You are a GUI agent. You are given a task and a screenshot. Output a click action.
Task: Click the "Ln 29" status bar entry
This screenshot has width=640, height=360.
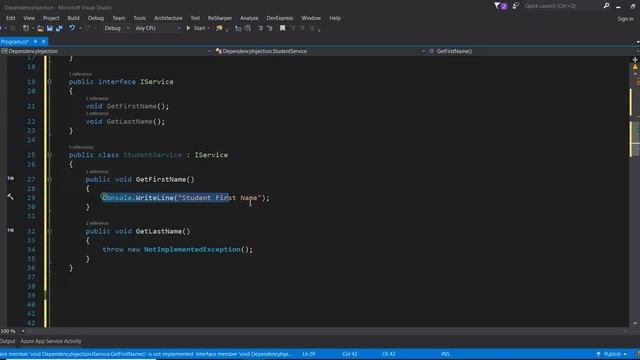coord(309,354)
